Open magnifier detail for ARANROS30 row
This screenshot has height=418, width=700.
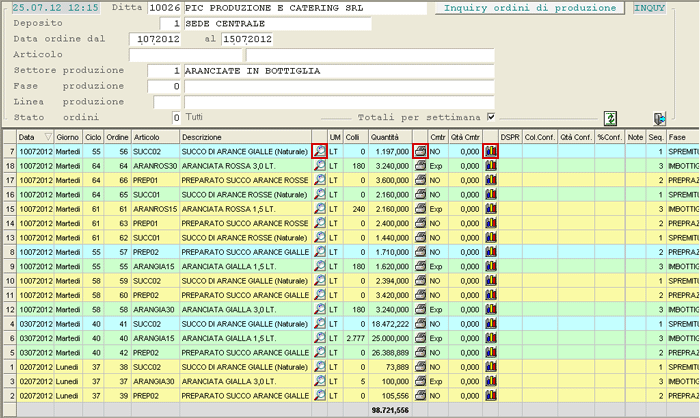coord(320,166)
